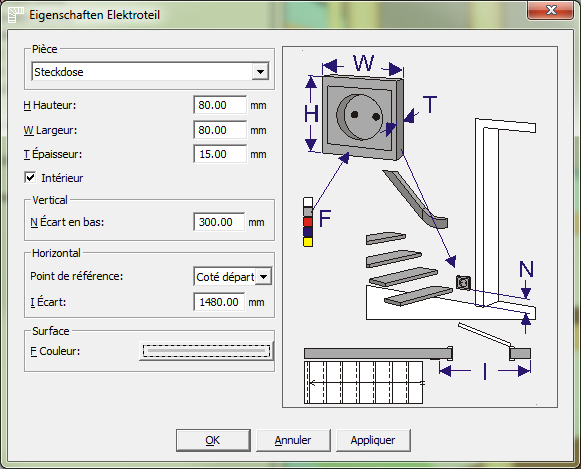
Task: Open the Pièce dropdown arrow
Action: click(x=260, y=71)
